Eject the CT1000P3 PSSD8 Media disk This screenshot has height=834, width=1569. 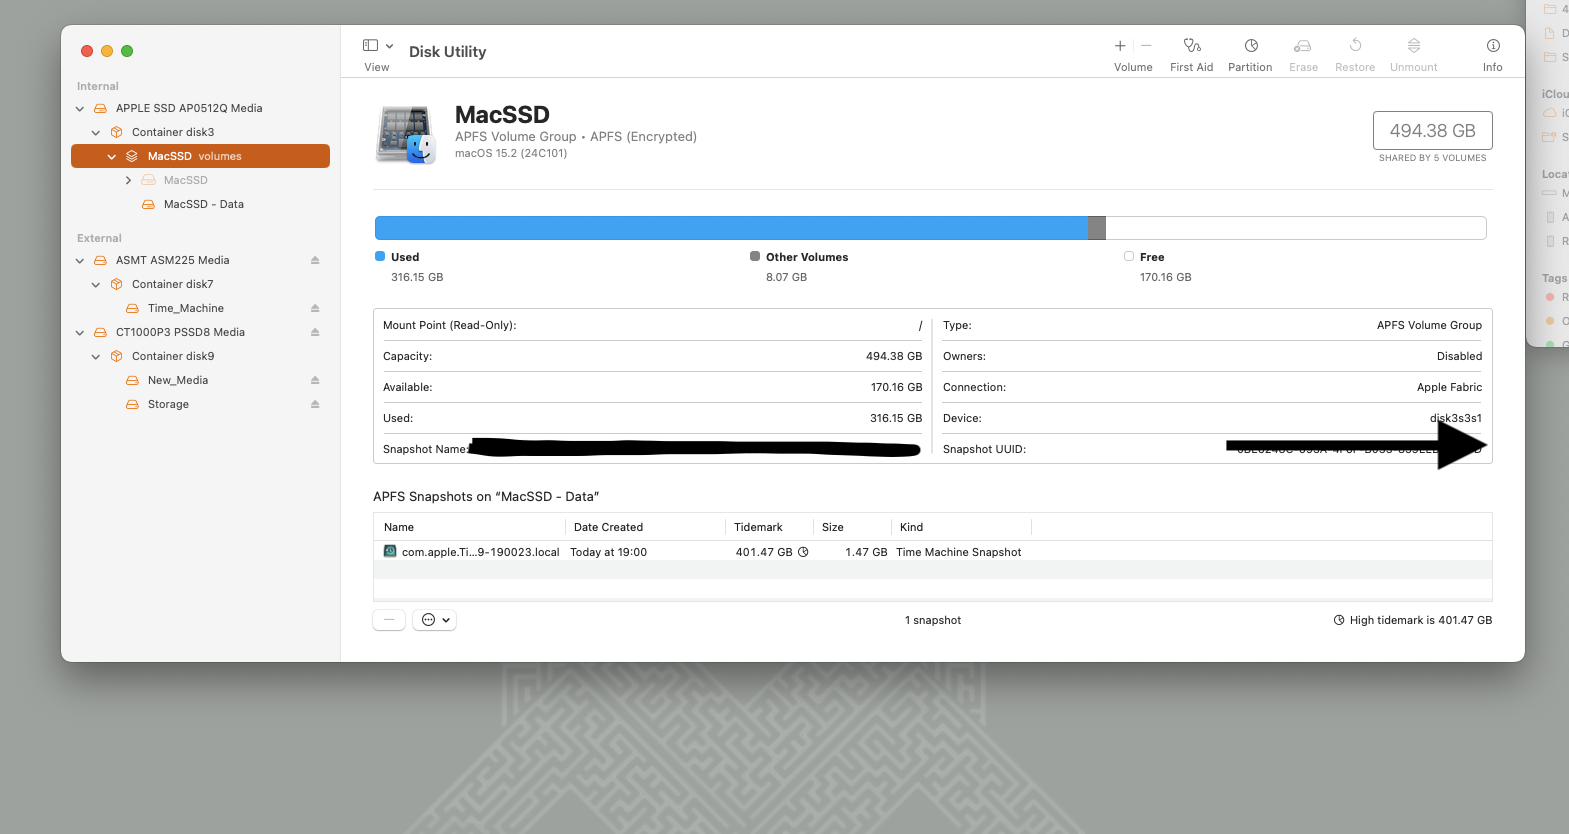point(315,332)
